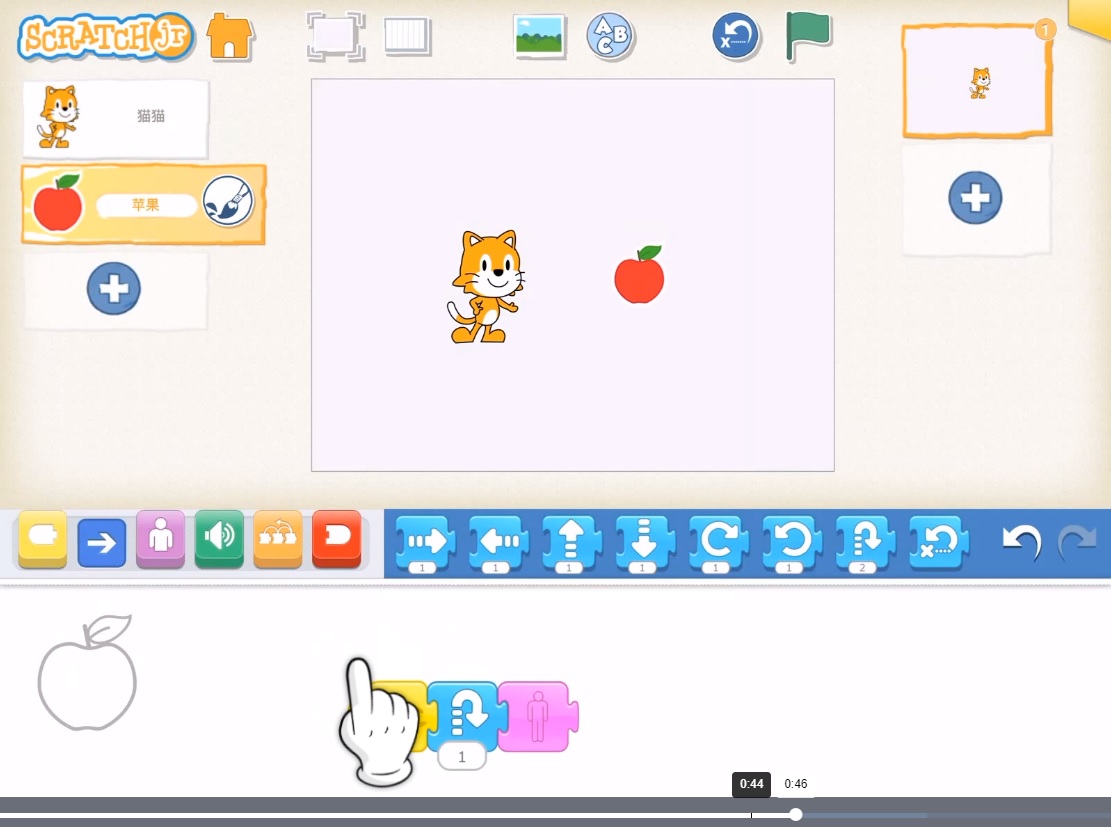The height and width of the screenshot is (827, 1111).
Task: Pick the Move Left block
Action: pyautogui.click(x=499, y=544)
